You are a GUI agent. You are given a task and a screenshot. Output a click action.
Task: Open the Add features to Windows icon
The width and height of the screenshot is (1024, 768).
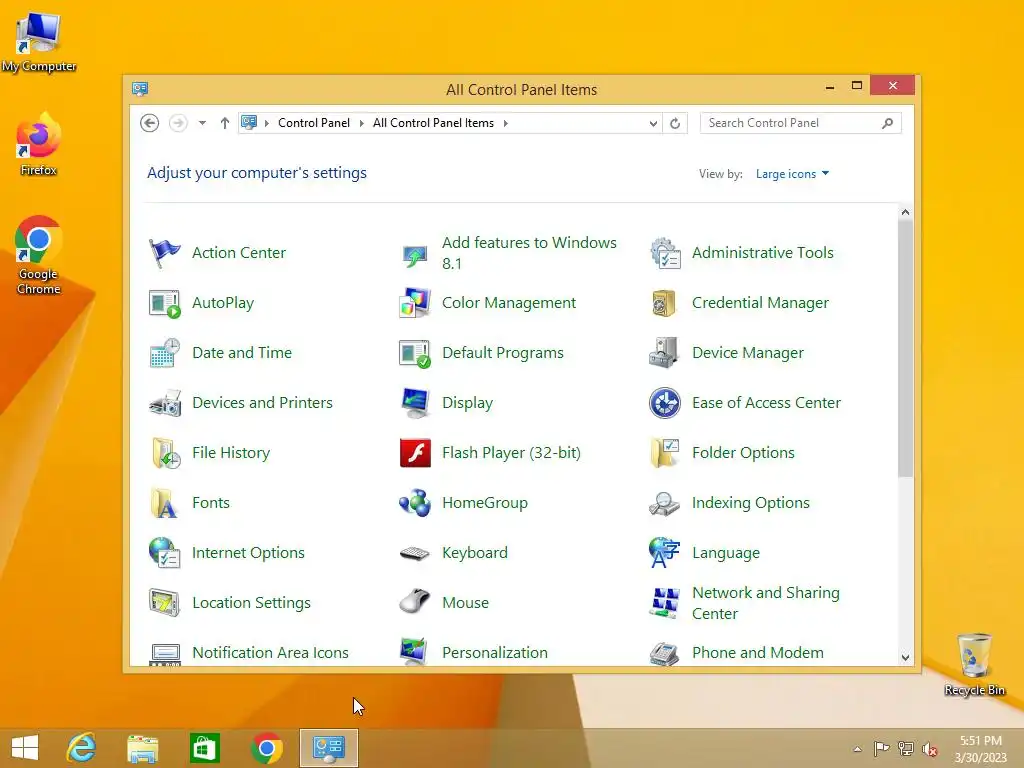(415, 255)
